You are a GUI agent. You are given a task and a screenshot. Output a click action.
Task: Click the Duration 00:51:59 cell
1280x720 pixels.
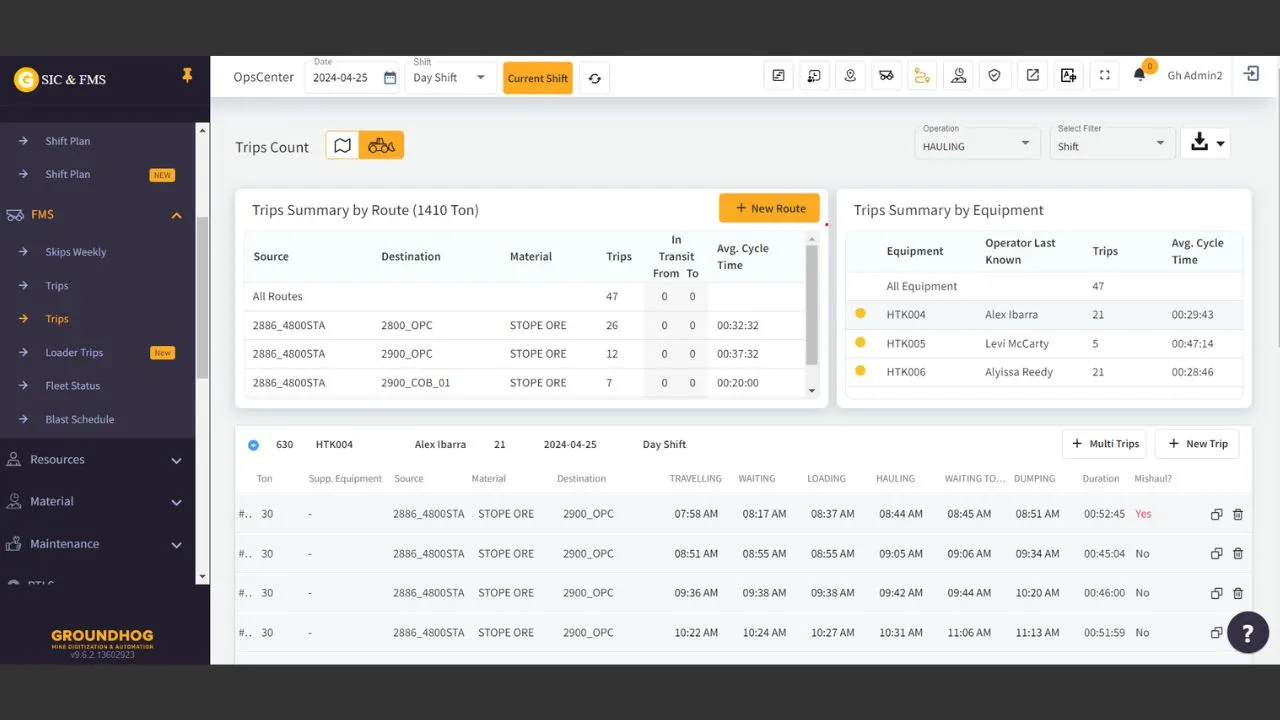click(x=1104, y=633)
